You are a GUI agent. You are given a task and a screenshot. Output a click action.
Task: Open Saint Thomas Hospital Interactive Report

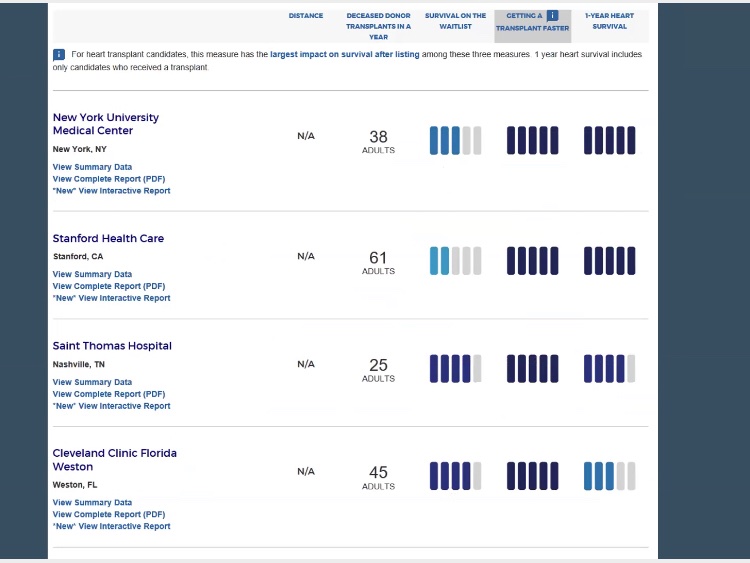[111, 406]
